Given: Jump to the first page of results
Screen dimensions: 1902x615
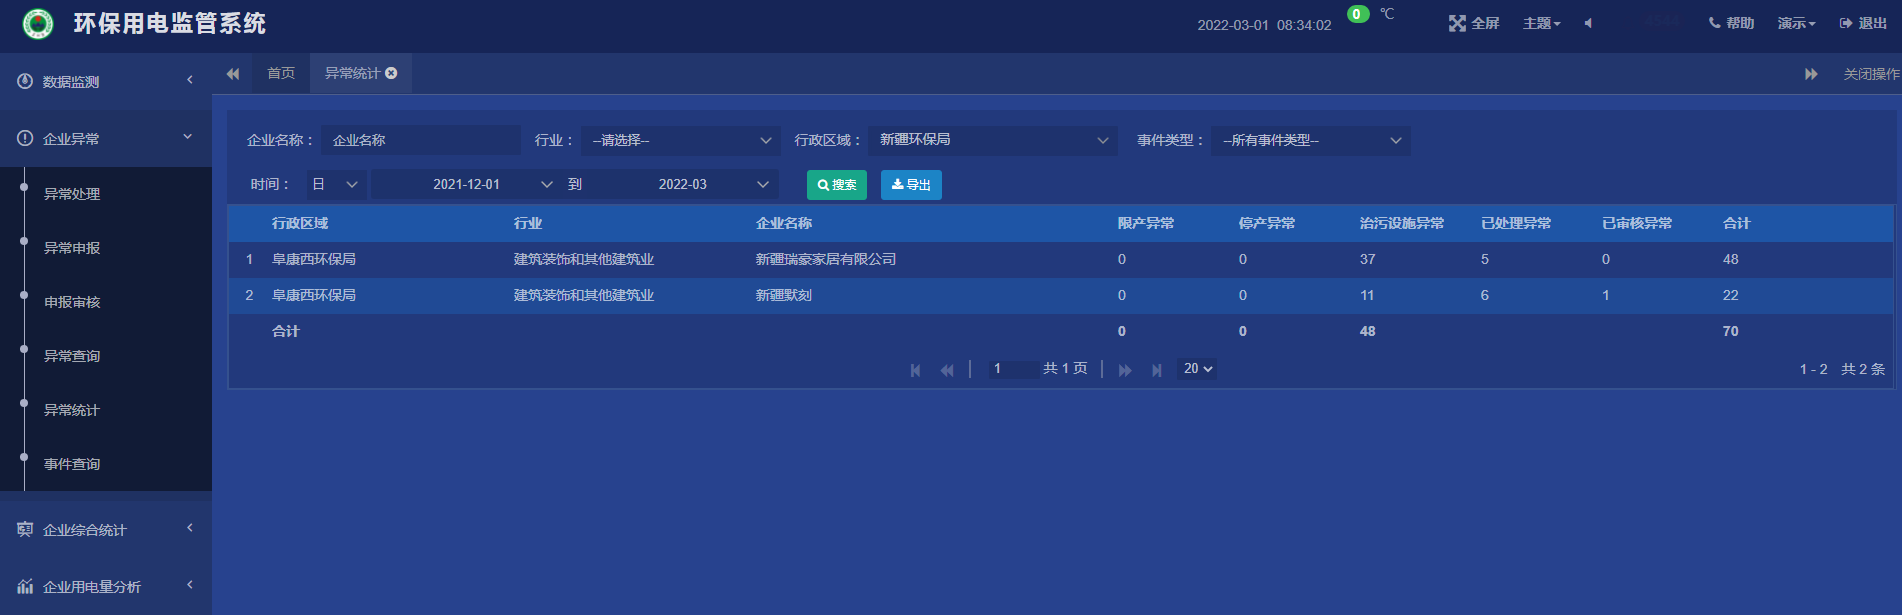Looking at the screenshot, I should coord(915,370).
